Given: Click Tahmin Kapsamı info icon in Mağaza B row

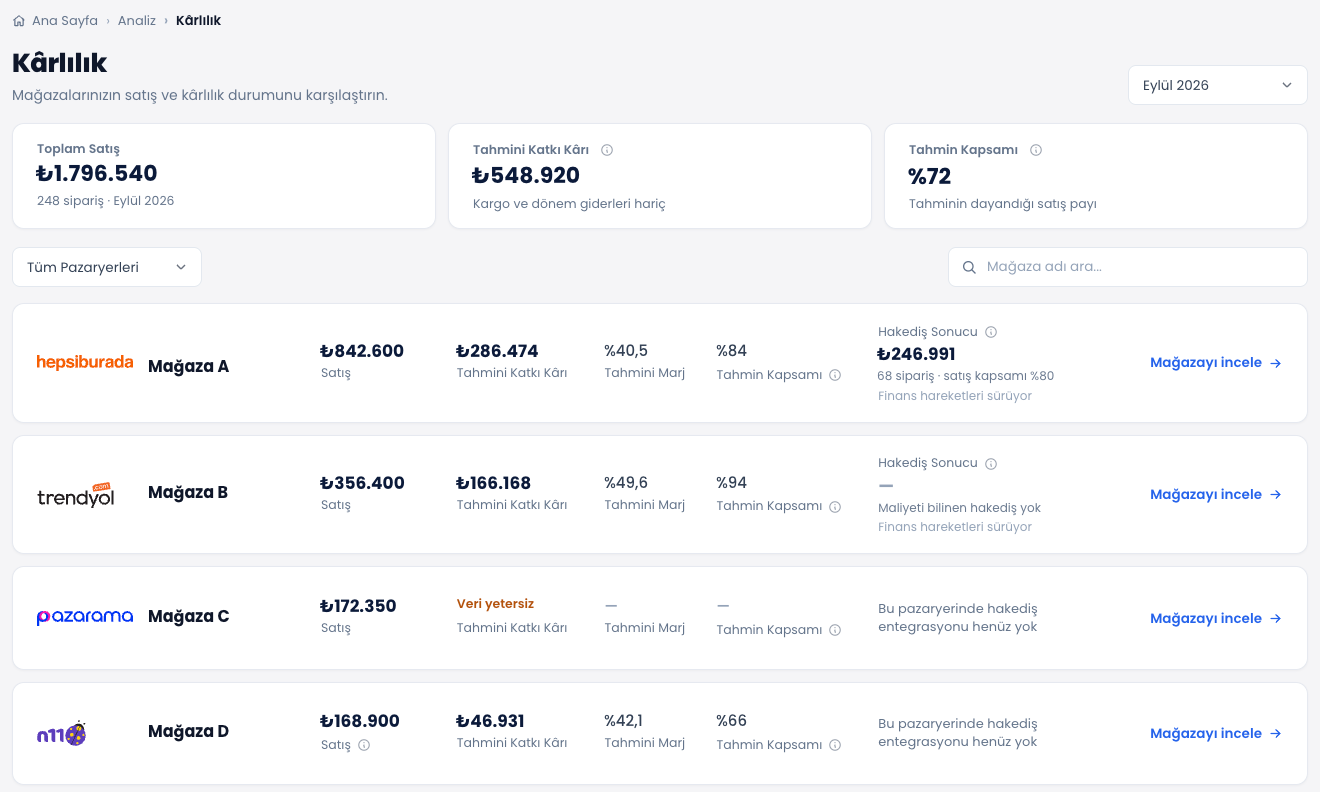Looking at the screenshot, I should 835,507.
